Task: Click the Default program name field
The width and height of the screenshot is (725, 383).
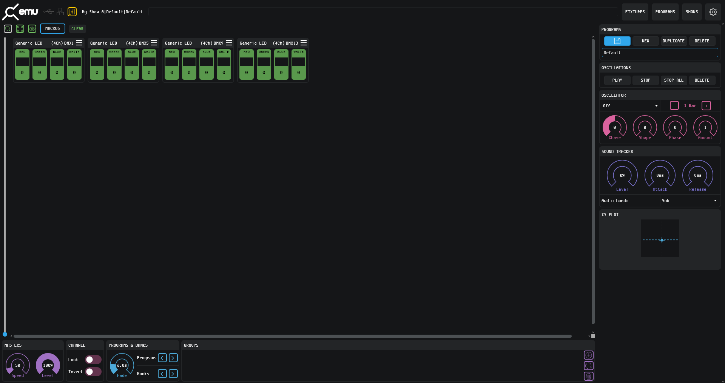Action: (660, 53)
